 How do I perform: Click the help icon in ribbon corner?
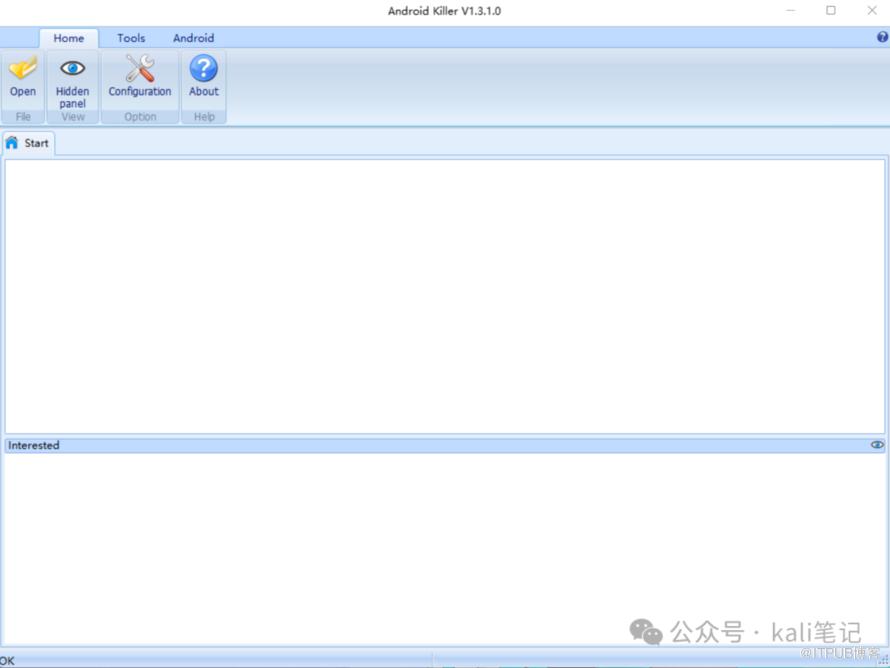tap(882, 37)
